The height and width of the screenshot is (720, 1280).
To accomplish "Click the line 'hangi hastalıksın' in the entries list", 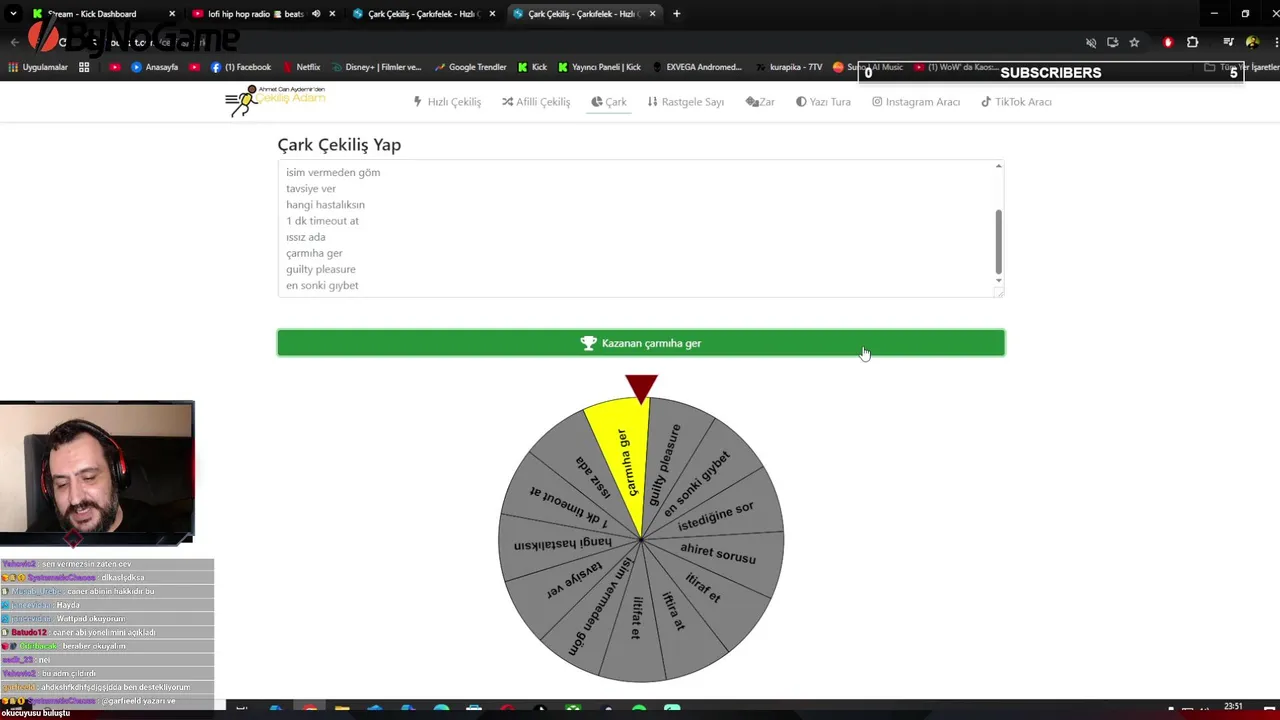I will (325, 204).
